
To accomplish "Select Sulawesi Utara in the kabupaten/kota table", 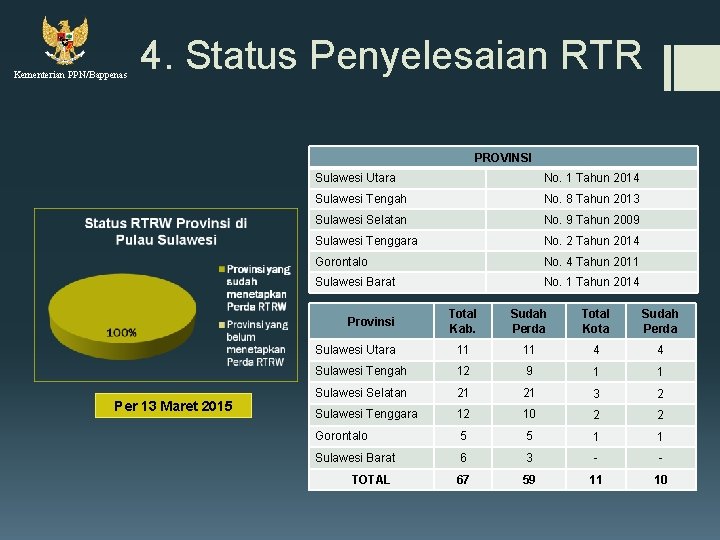I will click(355, 350).
